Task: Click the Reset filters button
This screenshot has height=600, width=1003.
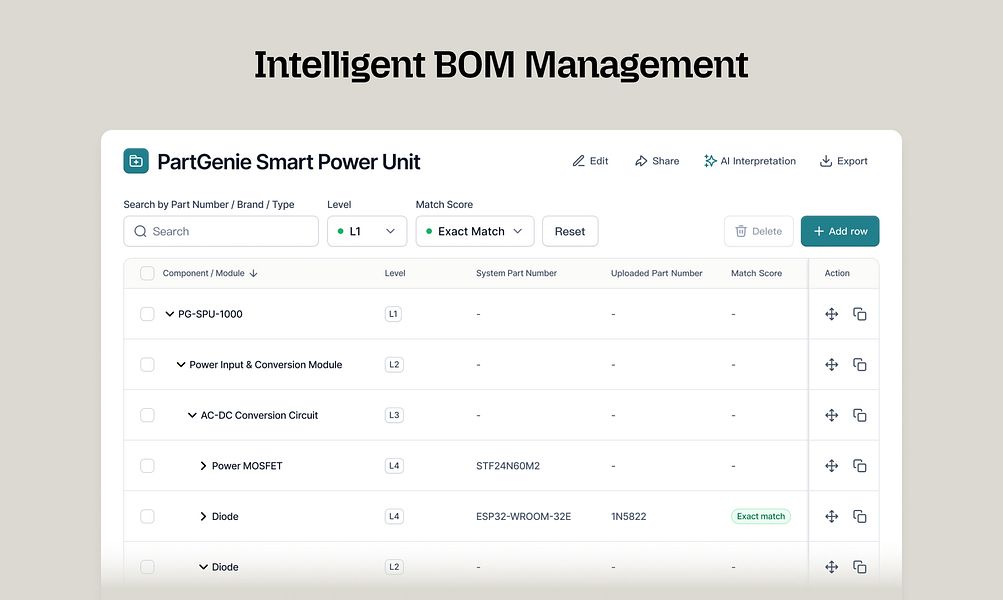Action: coord(570,231)
